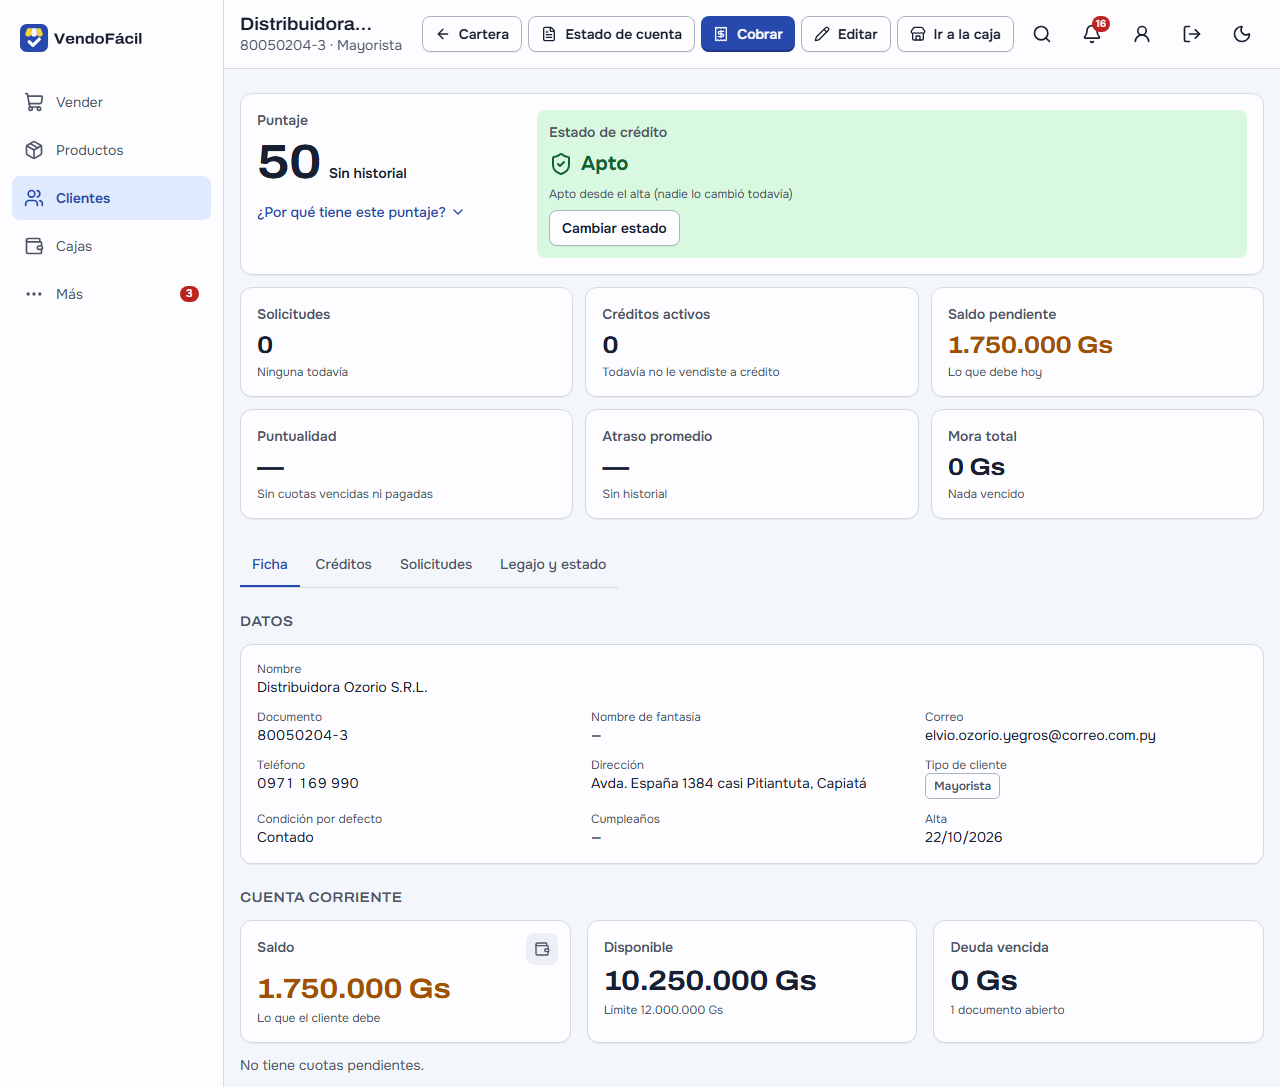Screen dimensions: 1280x1087
Task: Click the logout icon
Action: tap(1192, 34)
